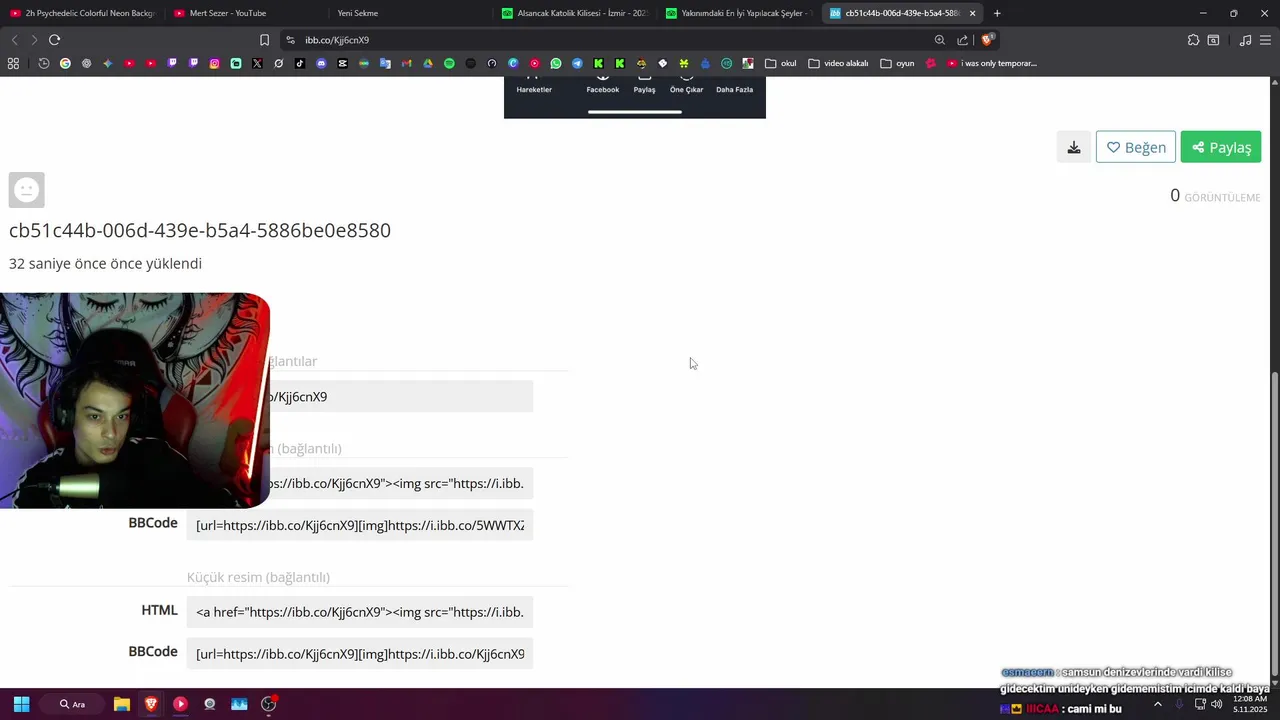Switch to Yakınımdaki En İyi Yapılacak Şeyler tab

(x=738, y=13)
